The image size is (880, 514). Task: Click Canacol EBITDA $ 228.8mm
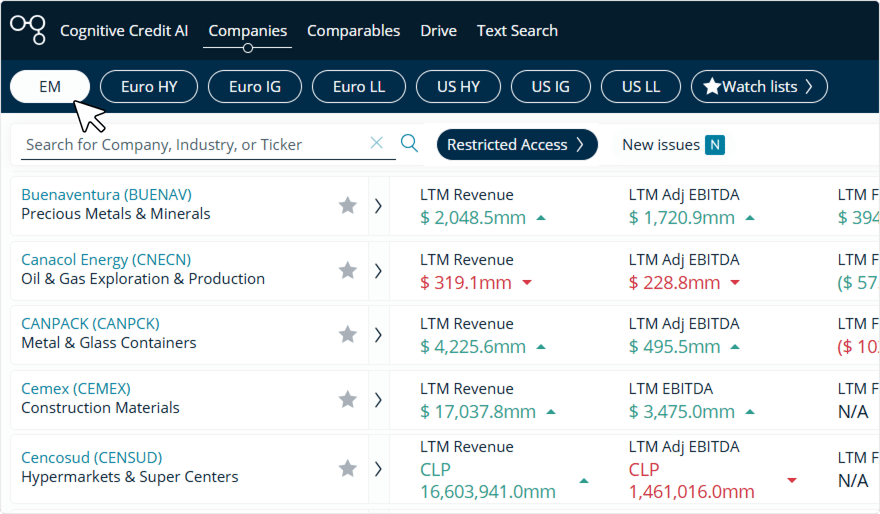click(674, 283)
